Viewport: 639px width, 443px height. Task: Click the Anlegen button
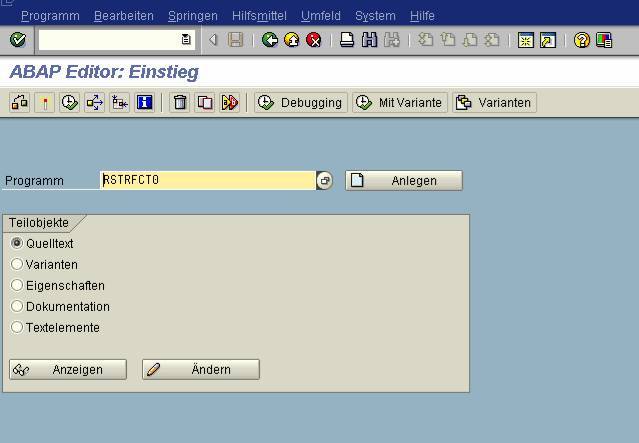[x=404, y=181]
